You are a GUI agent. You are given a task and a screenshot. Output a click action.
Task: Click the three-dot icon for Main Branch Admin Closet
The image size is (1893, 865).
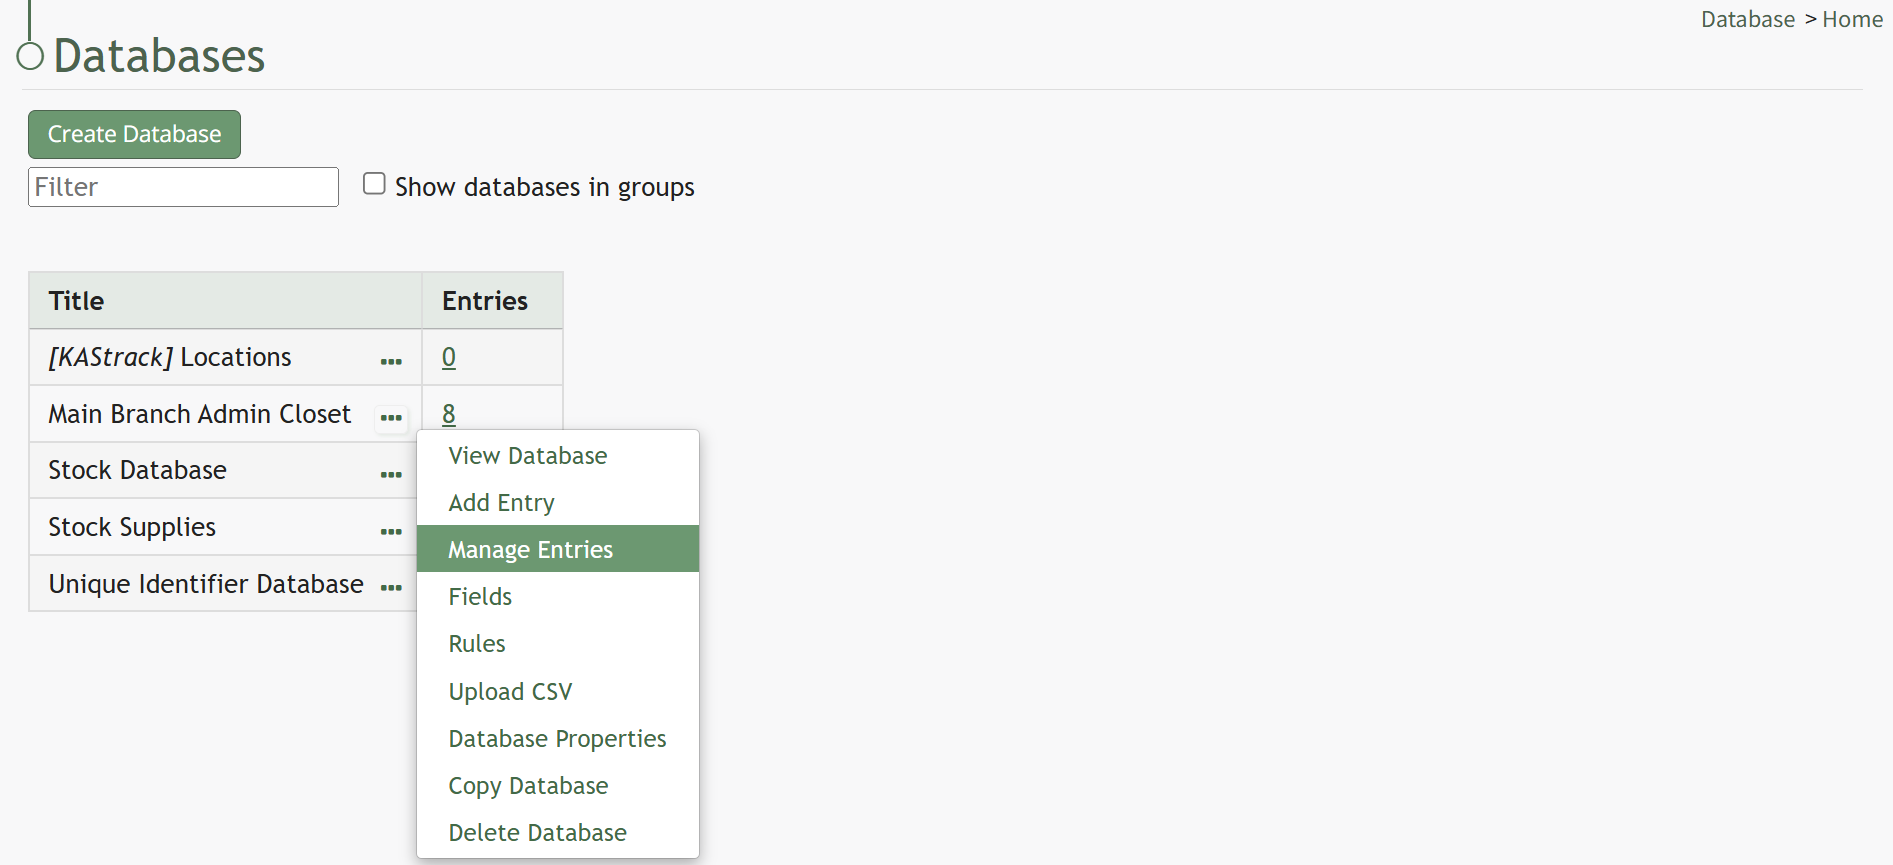391,417
